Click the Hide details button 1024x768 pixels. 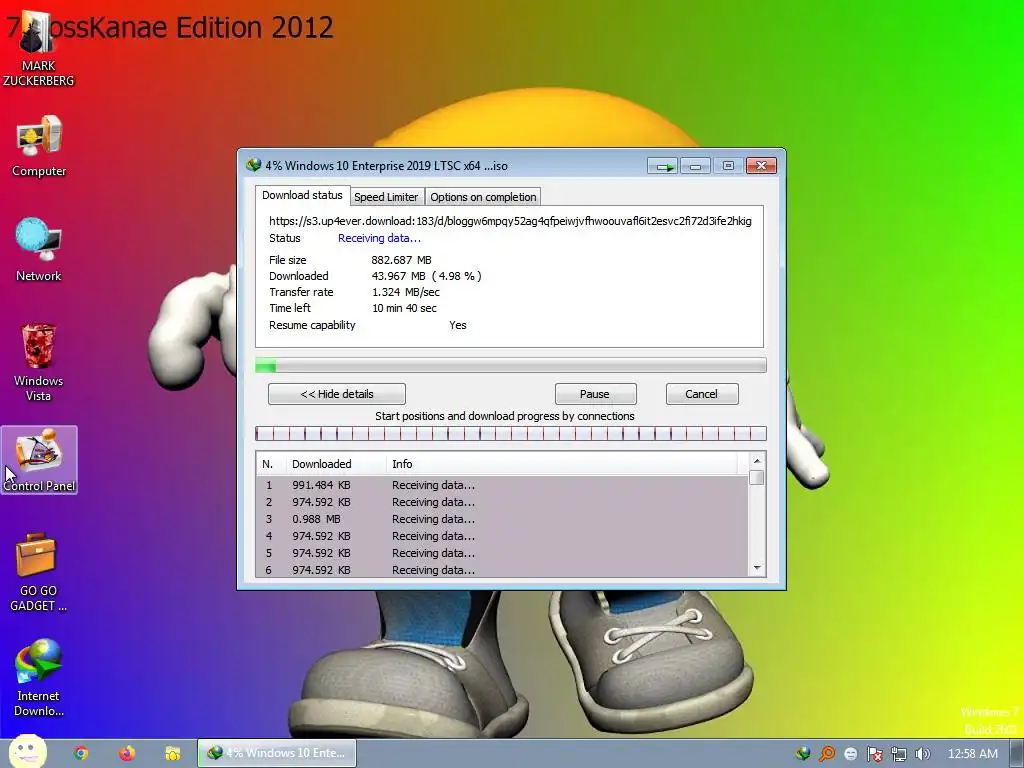point(337,394)
